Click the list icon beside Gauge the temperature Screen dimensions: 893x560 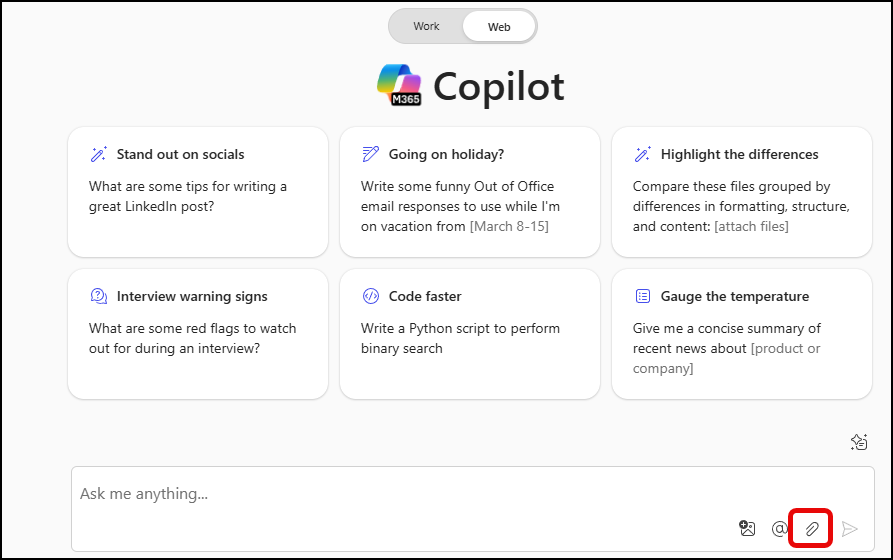tap(642, 296)
